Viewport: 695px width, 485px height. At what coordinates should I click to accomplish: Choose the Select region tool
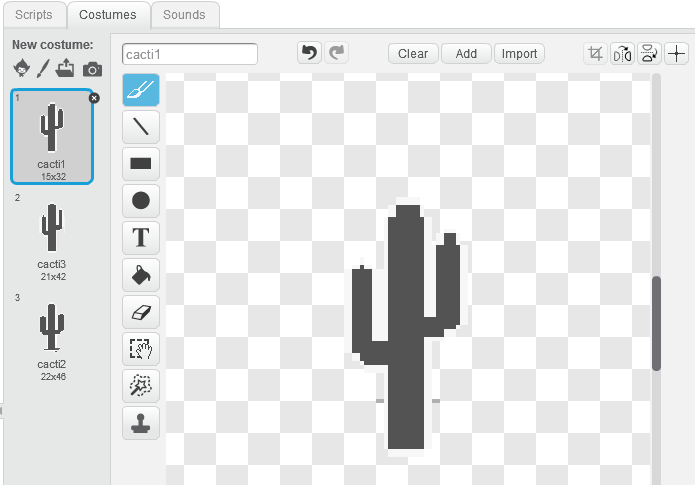pos(141,349)
